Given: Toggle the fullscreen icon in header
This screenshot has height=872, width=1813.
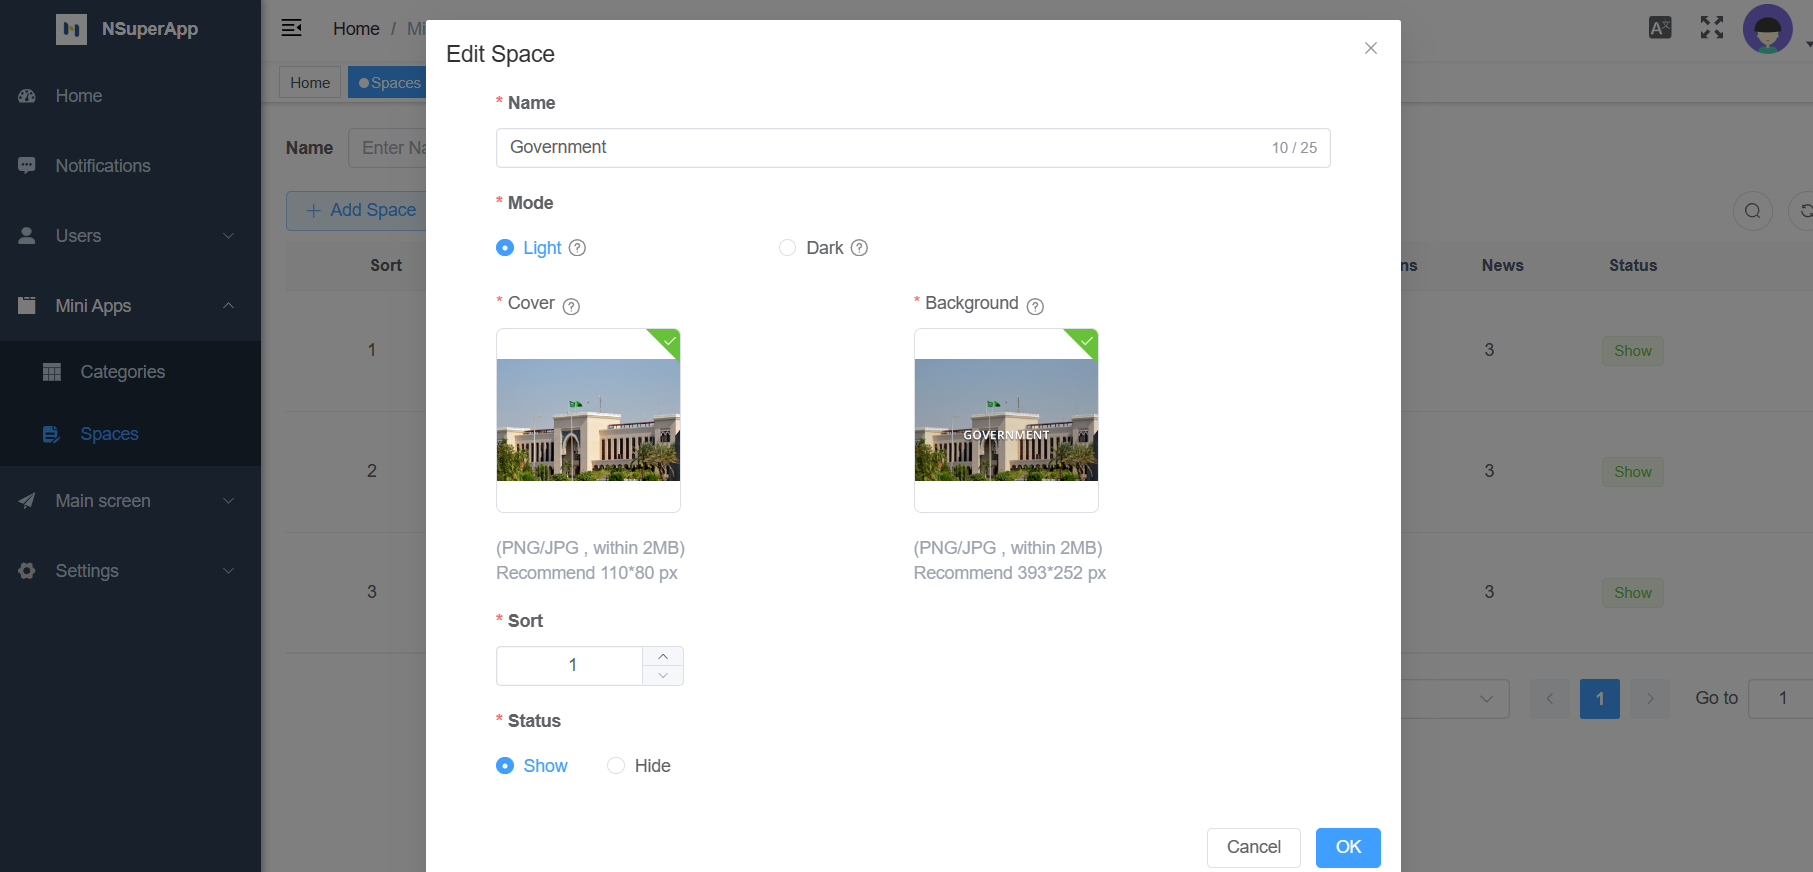Looking at the screenshot, I should pyautogui.click(x=1712, y=28).
